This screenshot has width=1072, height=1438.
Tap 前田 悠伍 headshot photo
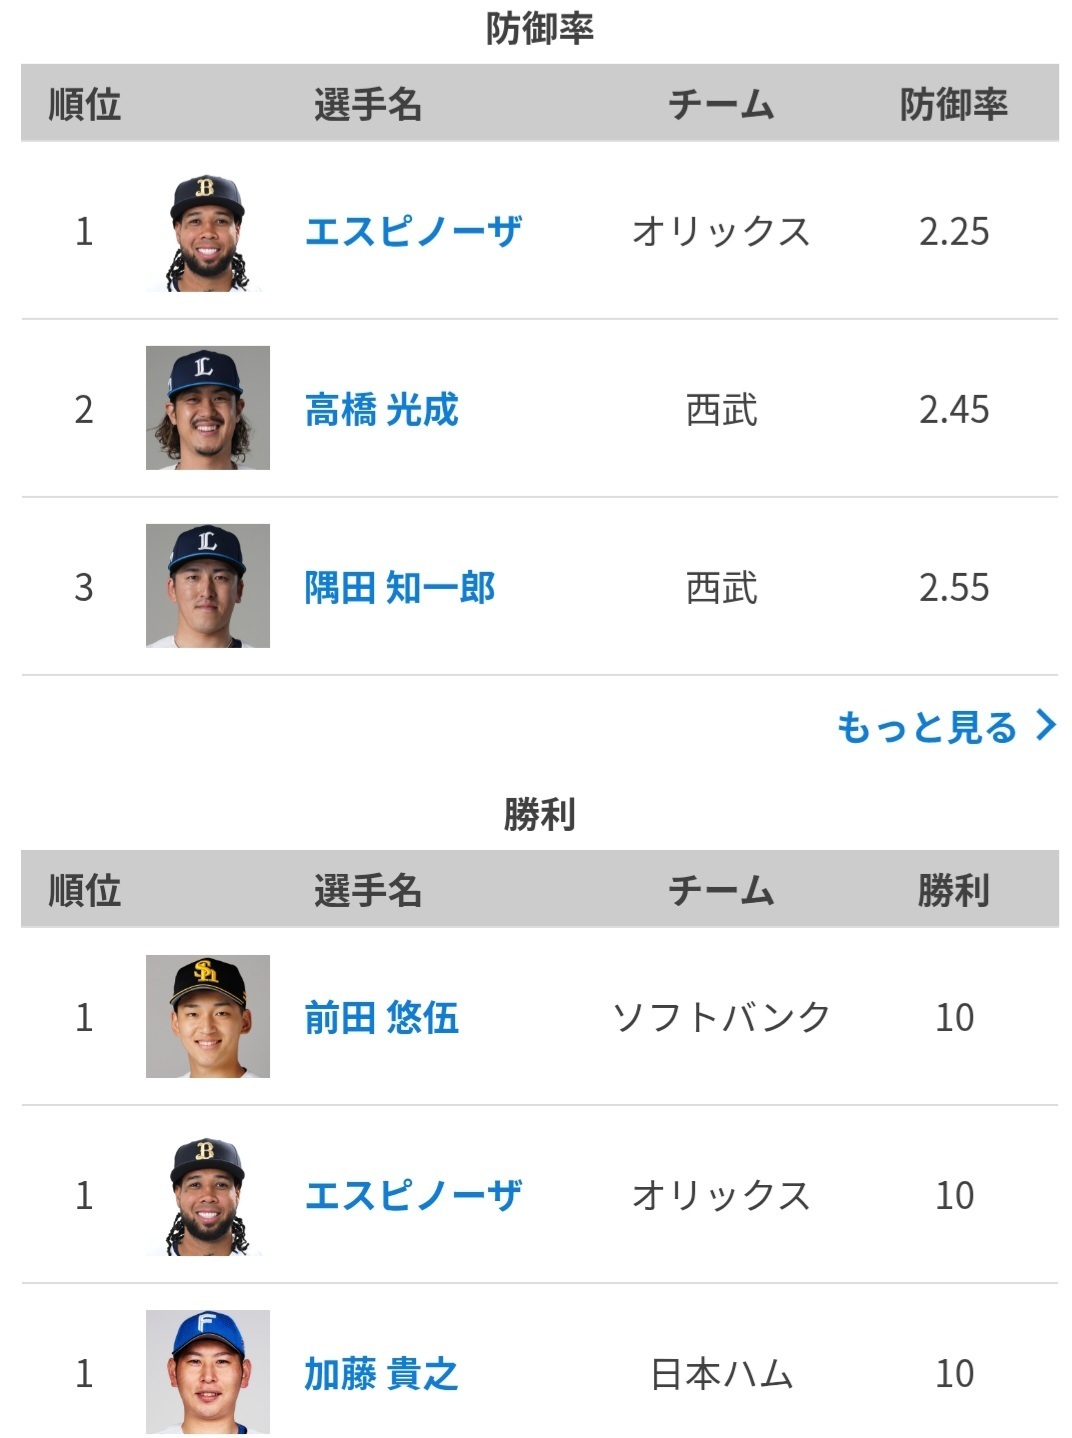(x=208, y=1016)
